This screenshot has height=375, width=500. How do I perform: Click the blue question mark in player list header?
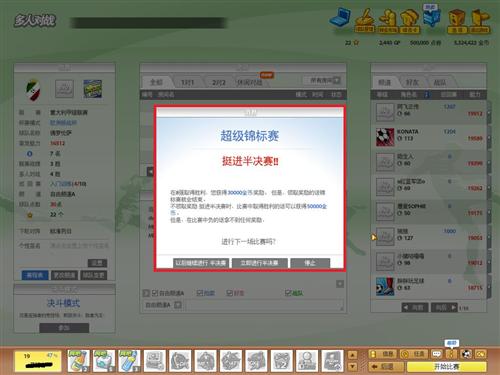[x=426, y=95]
